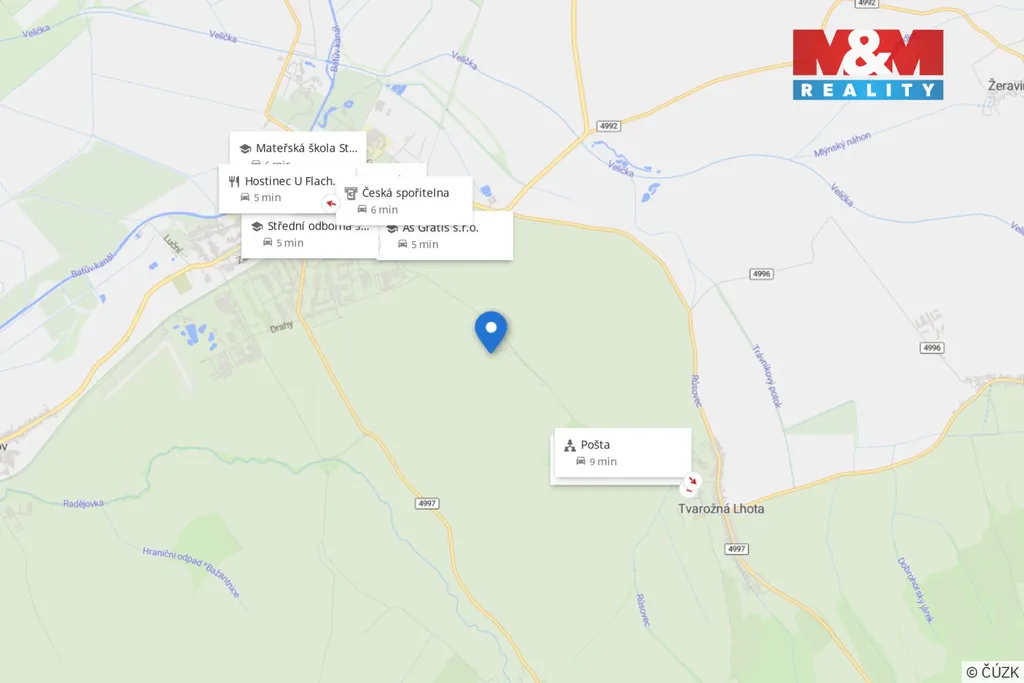The width and height of the screenshot is (1024, 683).
Task: Click the Střední odborná school icon
Action: pos(257,227)
